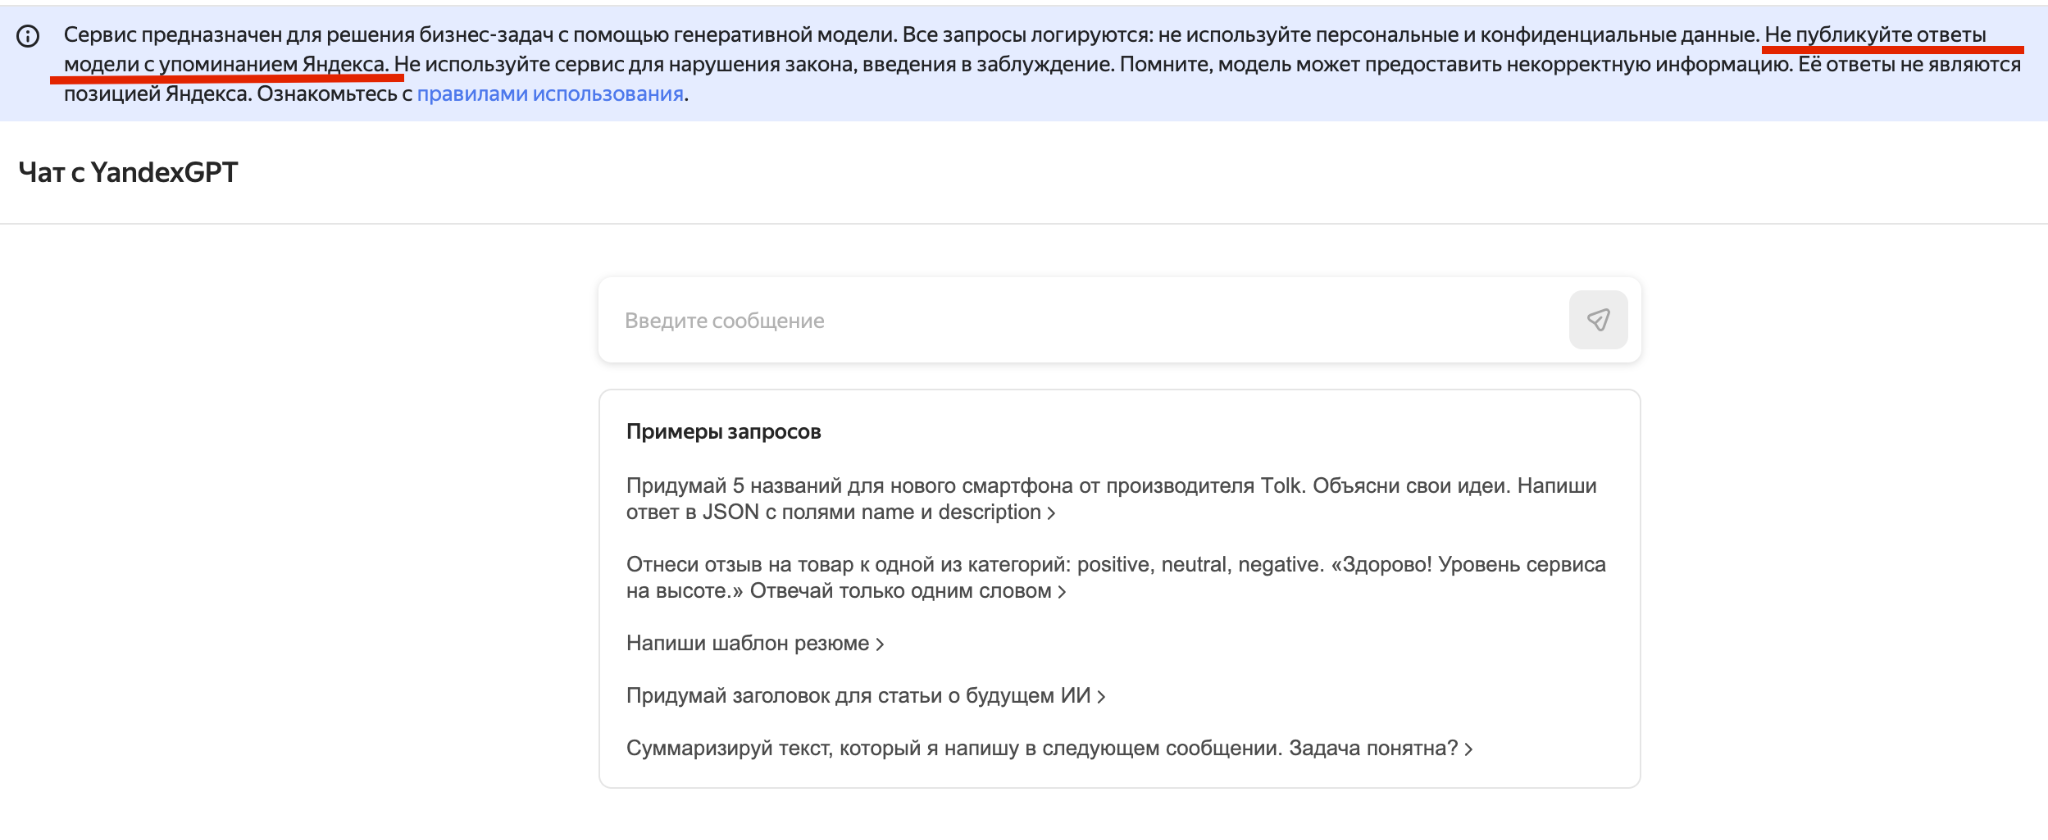Image resolution: width=2048 pixels, height=840 pixels.
Task: Click the 'Примеры запросов' section title
Action: [723, 432]
